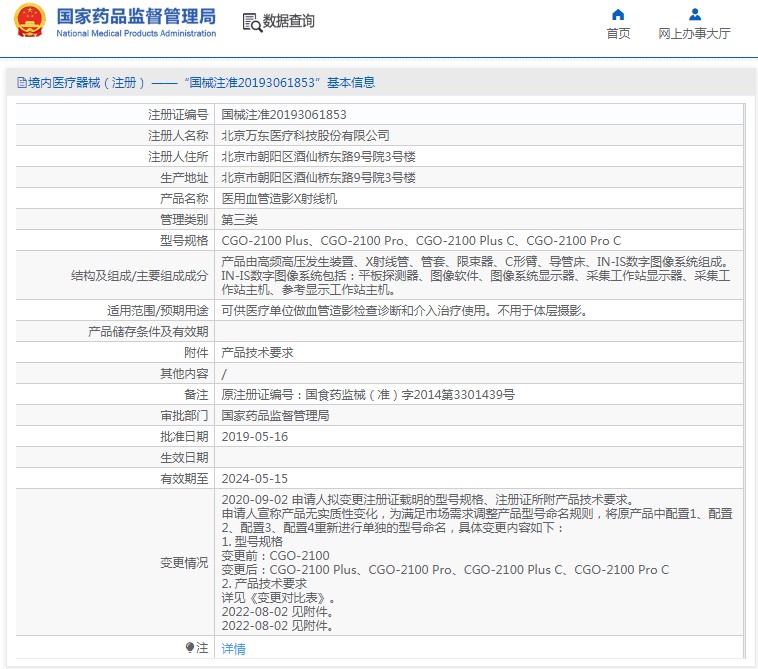Go to 首页 text link
The image size is (758, 669).
pos(618,33)
